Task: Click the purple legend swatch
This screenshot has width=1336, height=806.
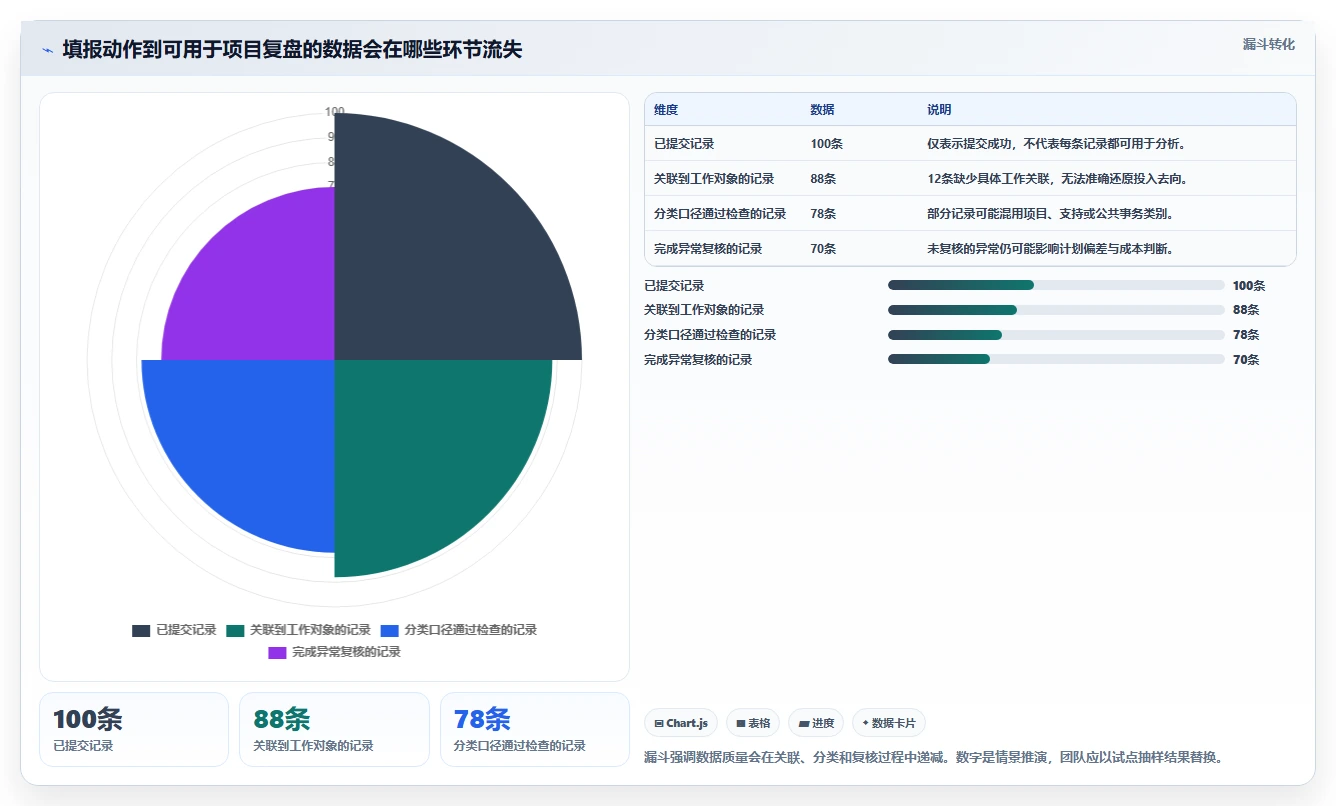Action: pos(277,652)
